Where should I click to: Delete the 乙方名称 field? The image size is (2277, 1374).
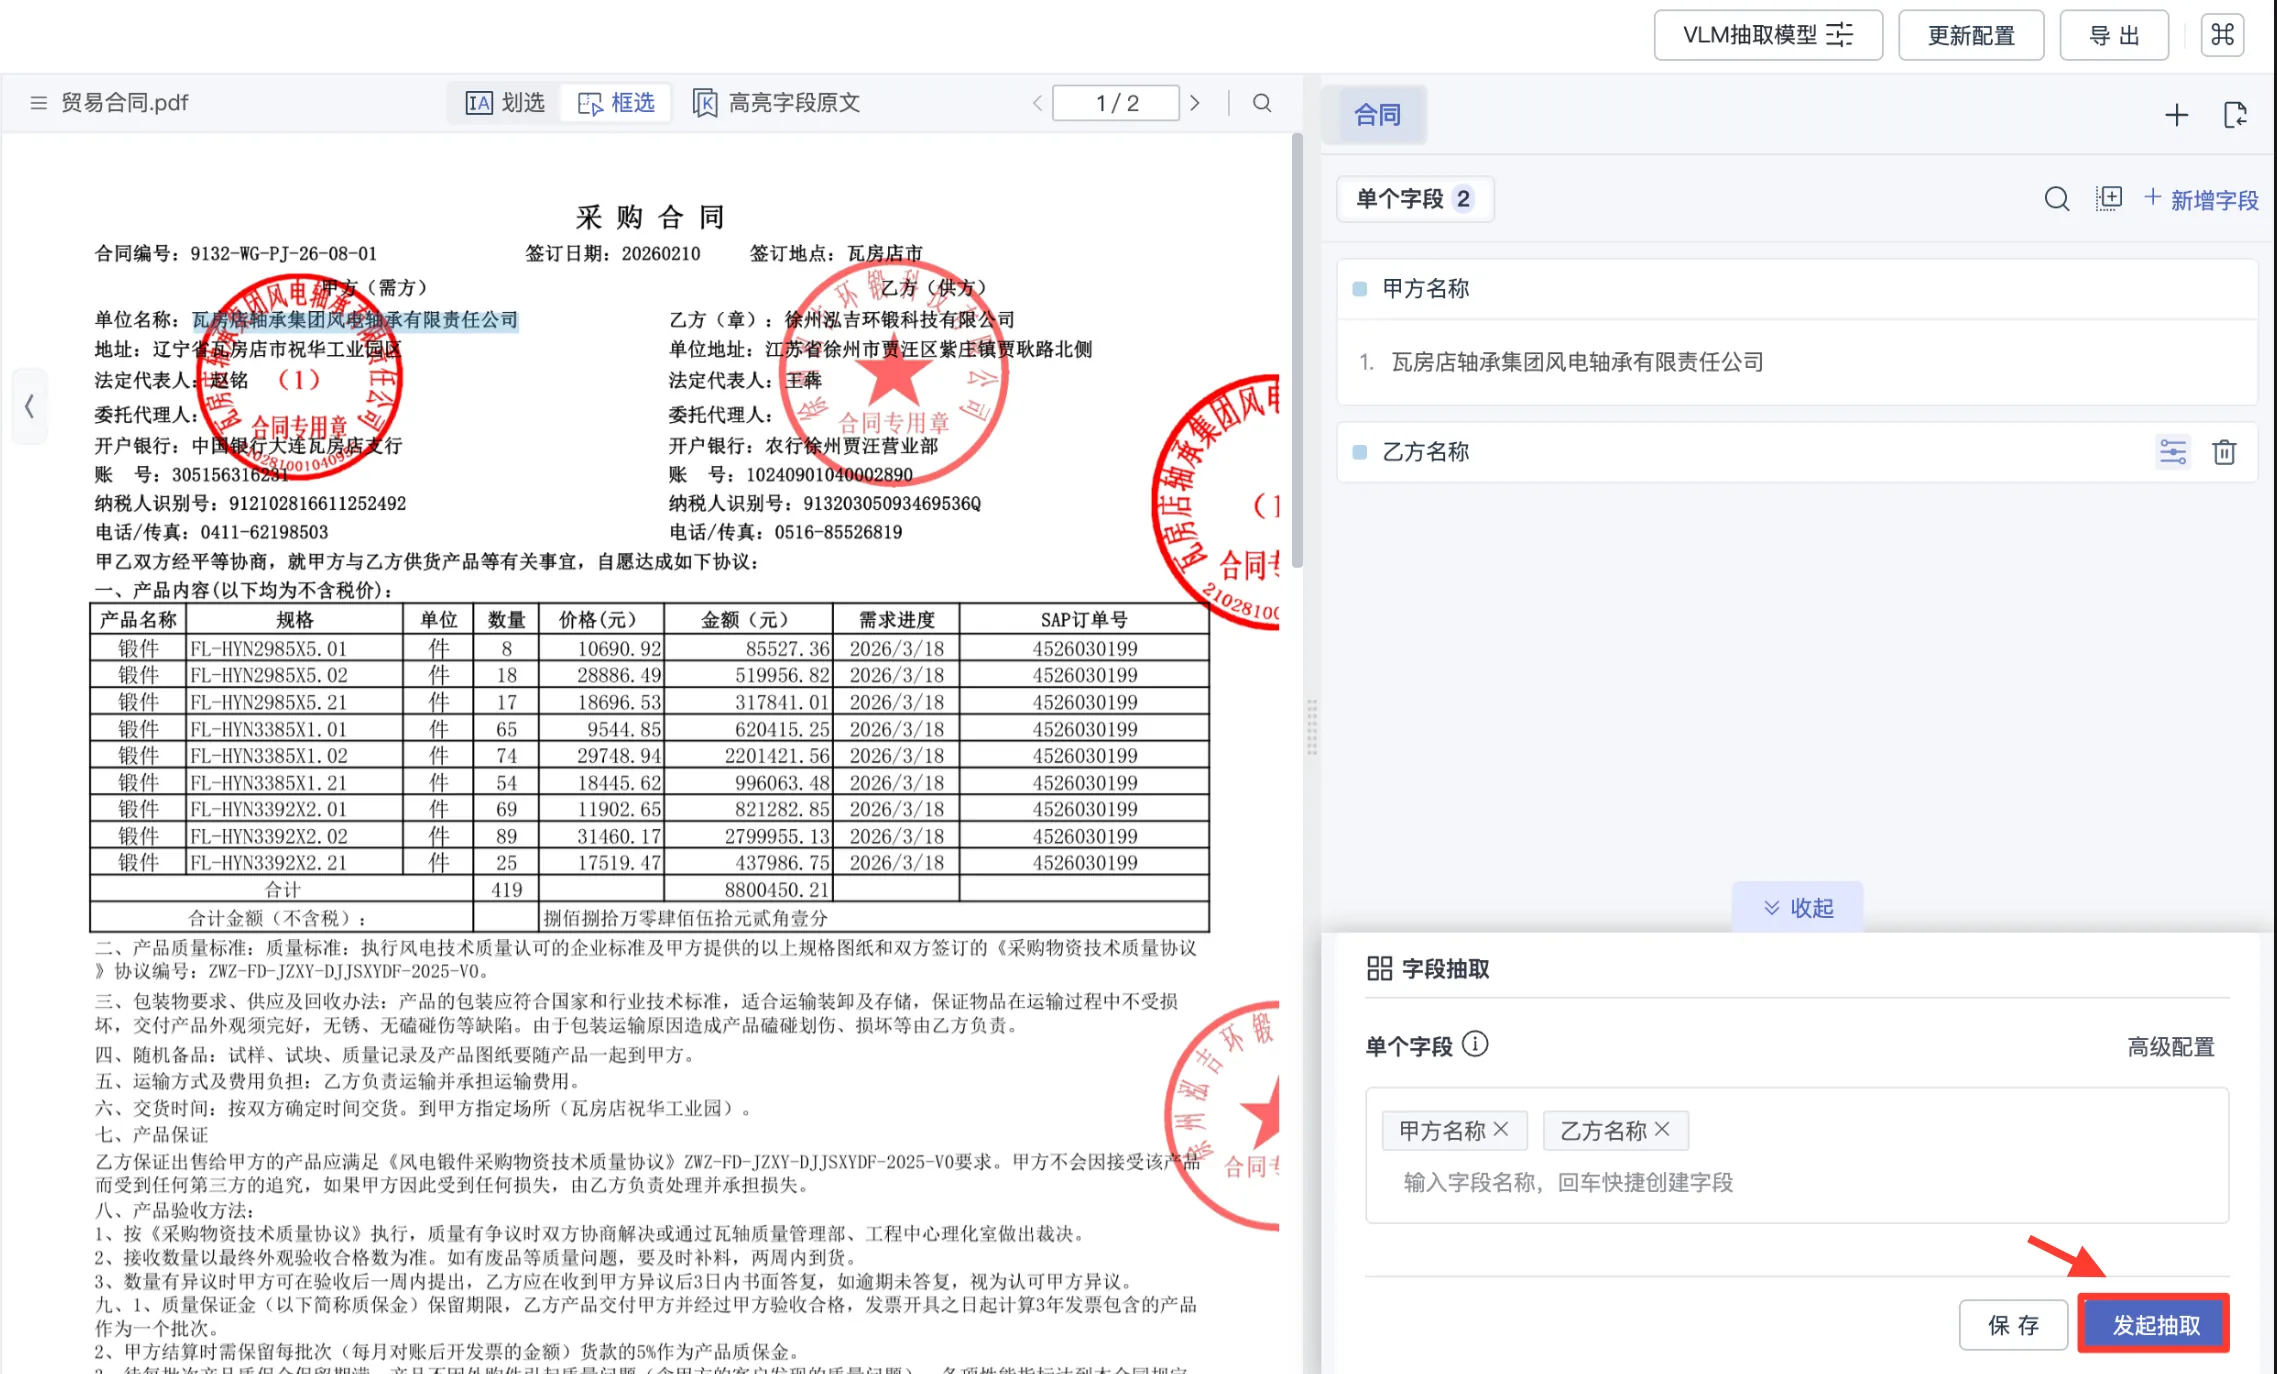point(2224,452)
